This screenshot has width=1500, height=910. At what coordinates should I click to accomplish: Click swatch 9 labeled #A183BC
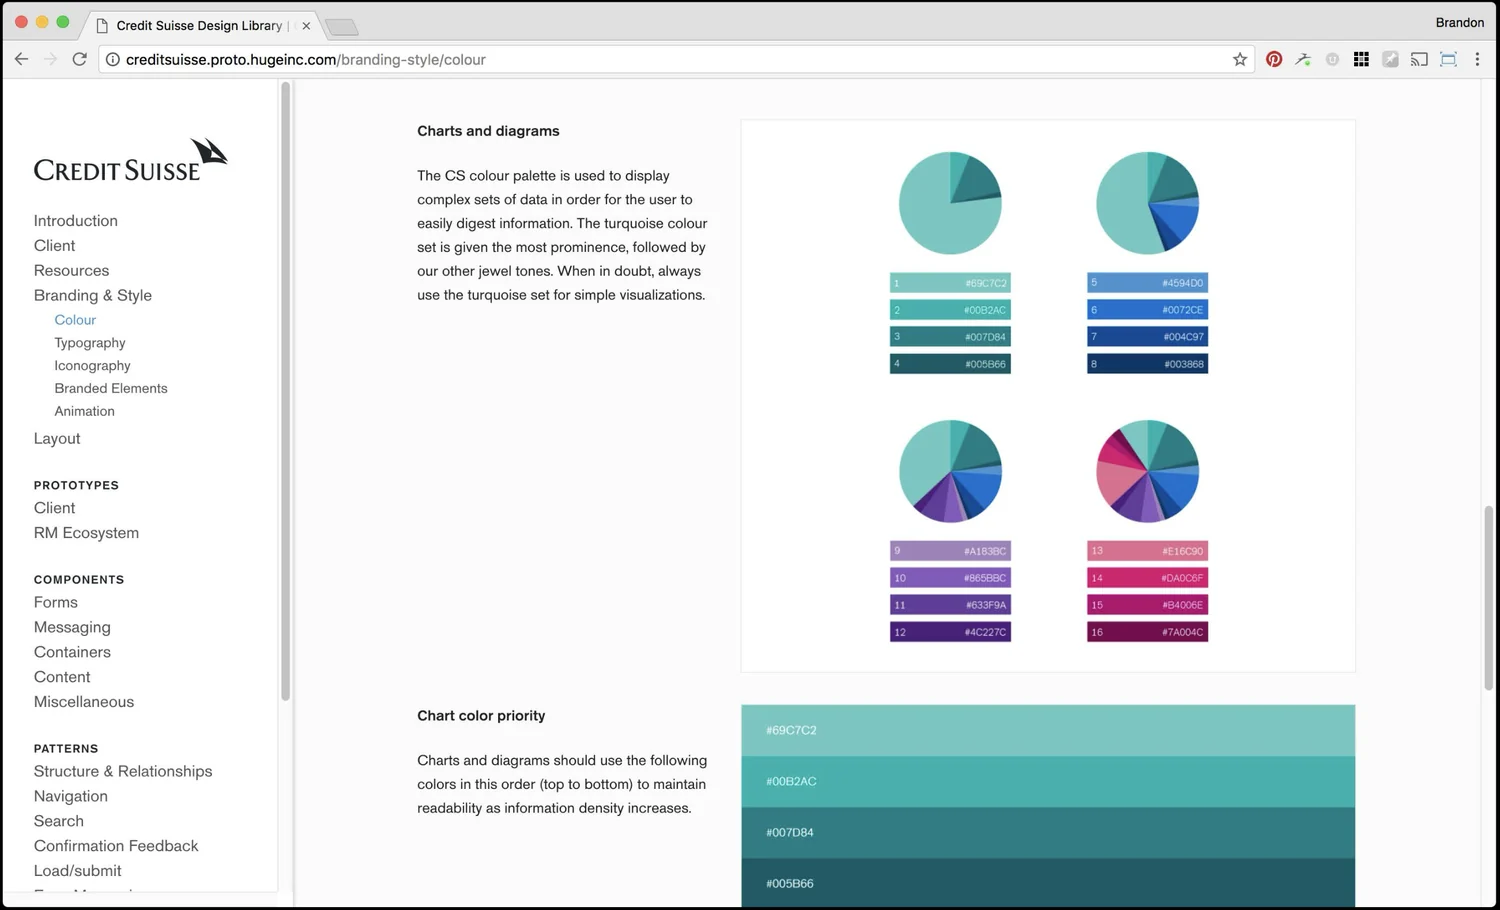(950, 551)
